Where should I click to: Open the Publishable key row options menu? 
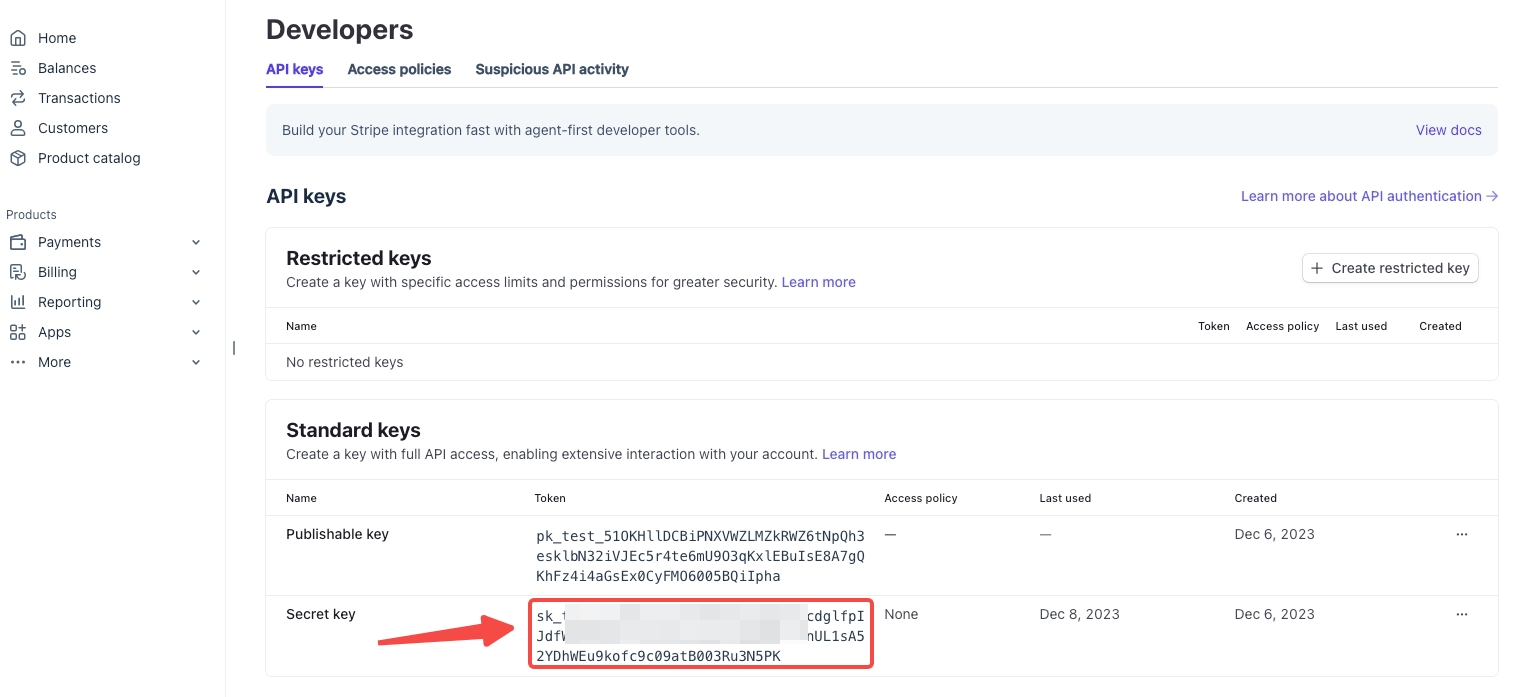pos(1462,534)
